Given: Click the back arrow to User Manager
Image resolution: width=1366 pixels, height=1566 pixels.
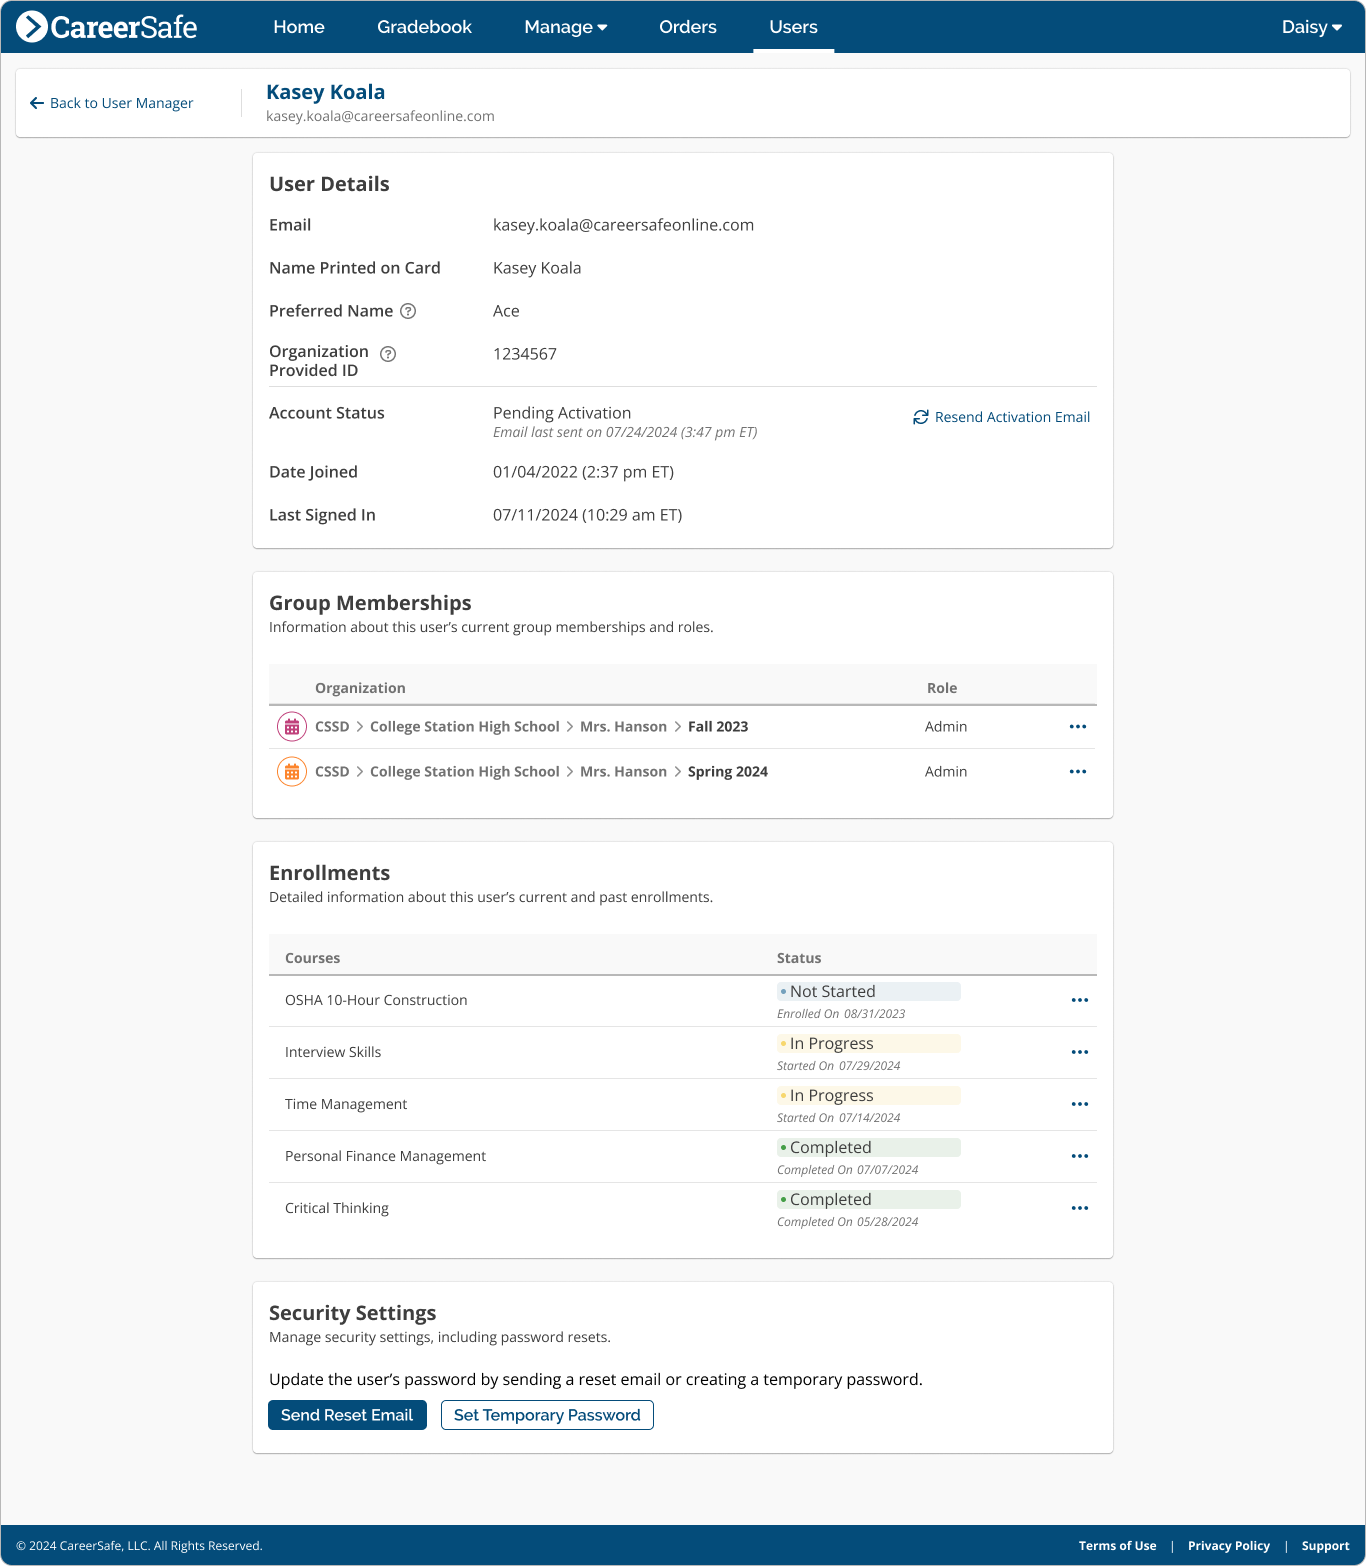Looking at the screenshot, I should (37, 103).
